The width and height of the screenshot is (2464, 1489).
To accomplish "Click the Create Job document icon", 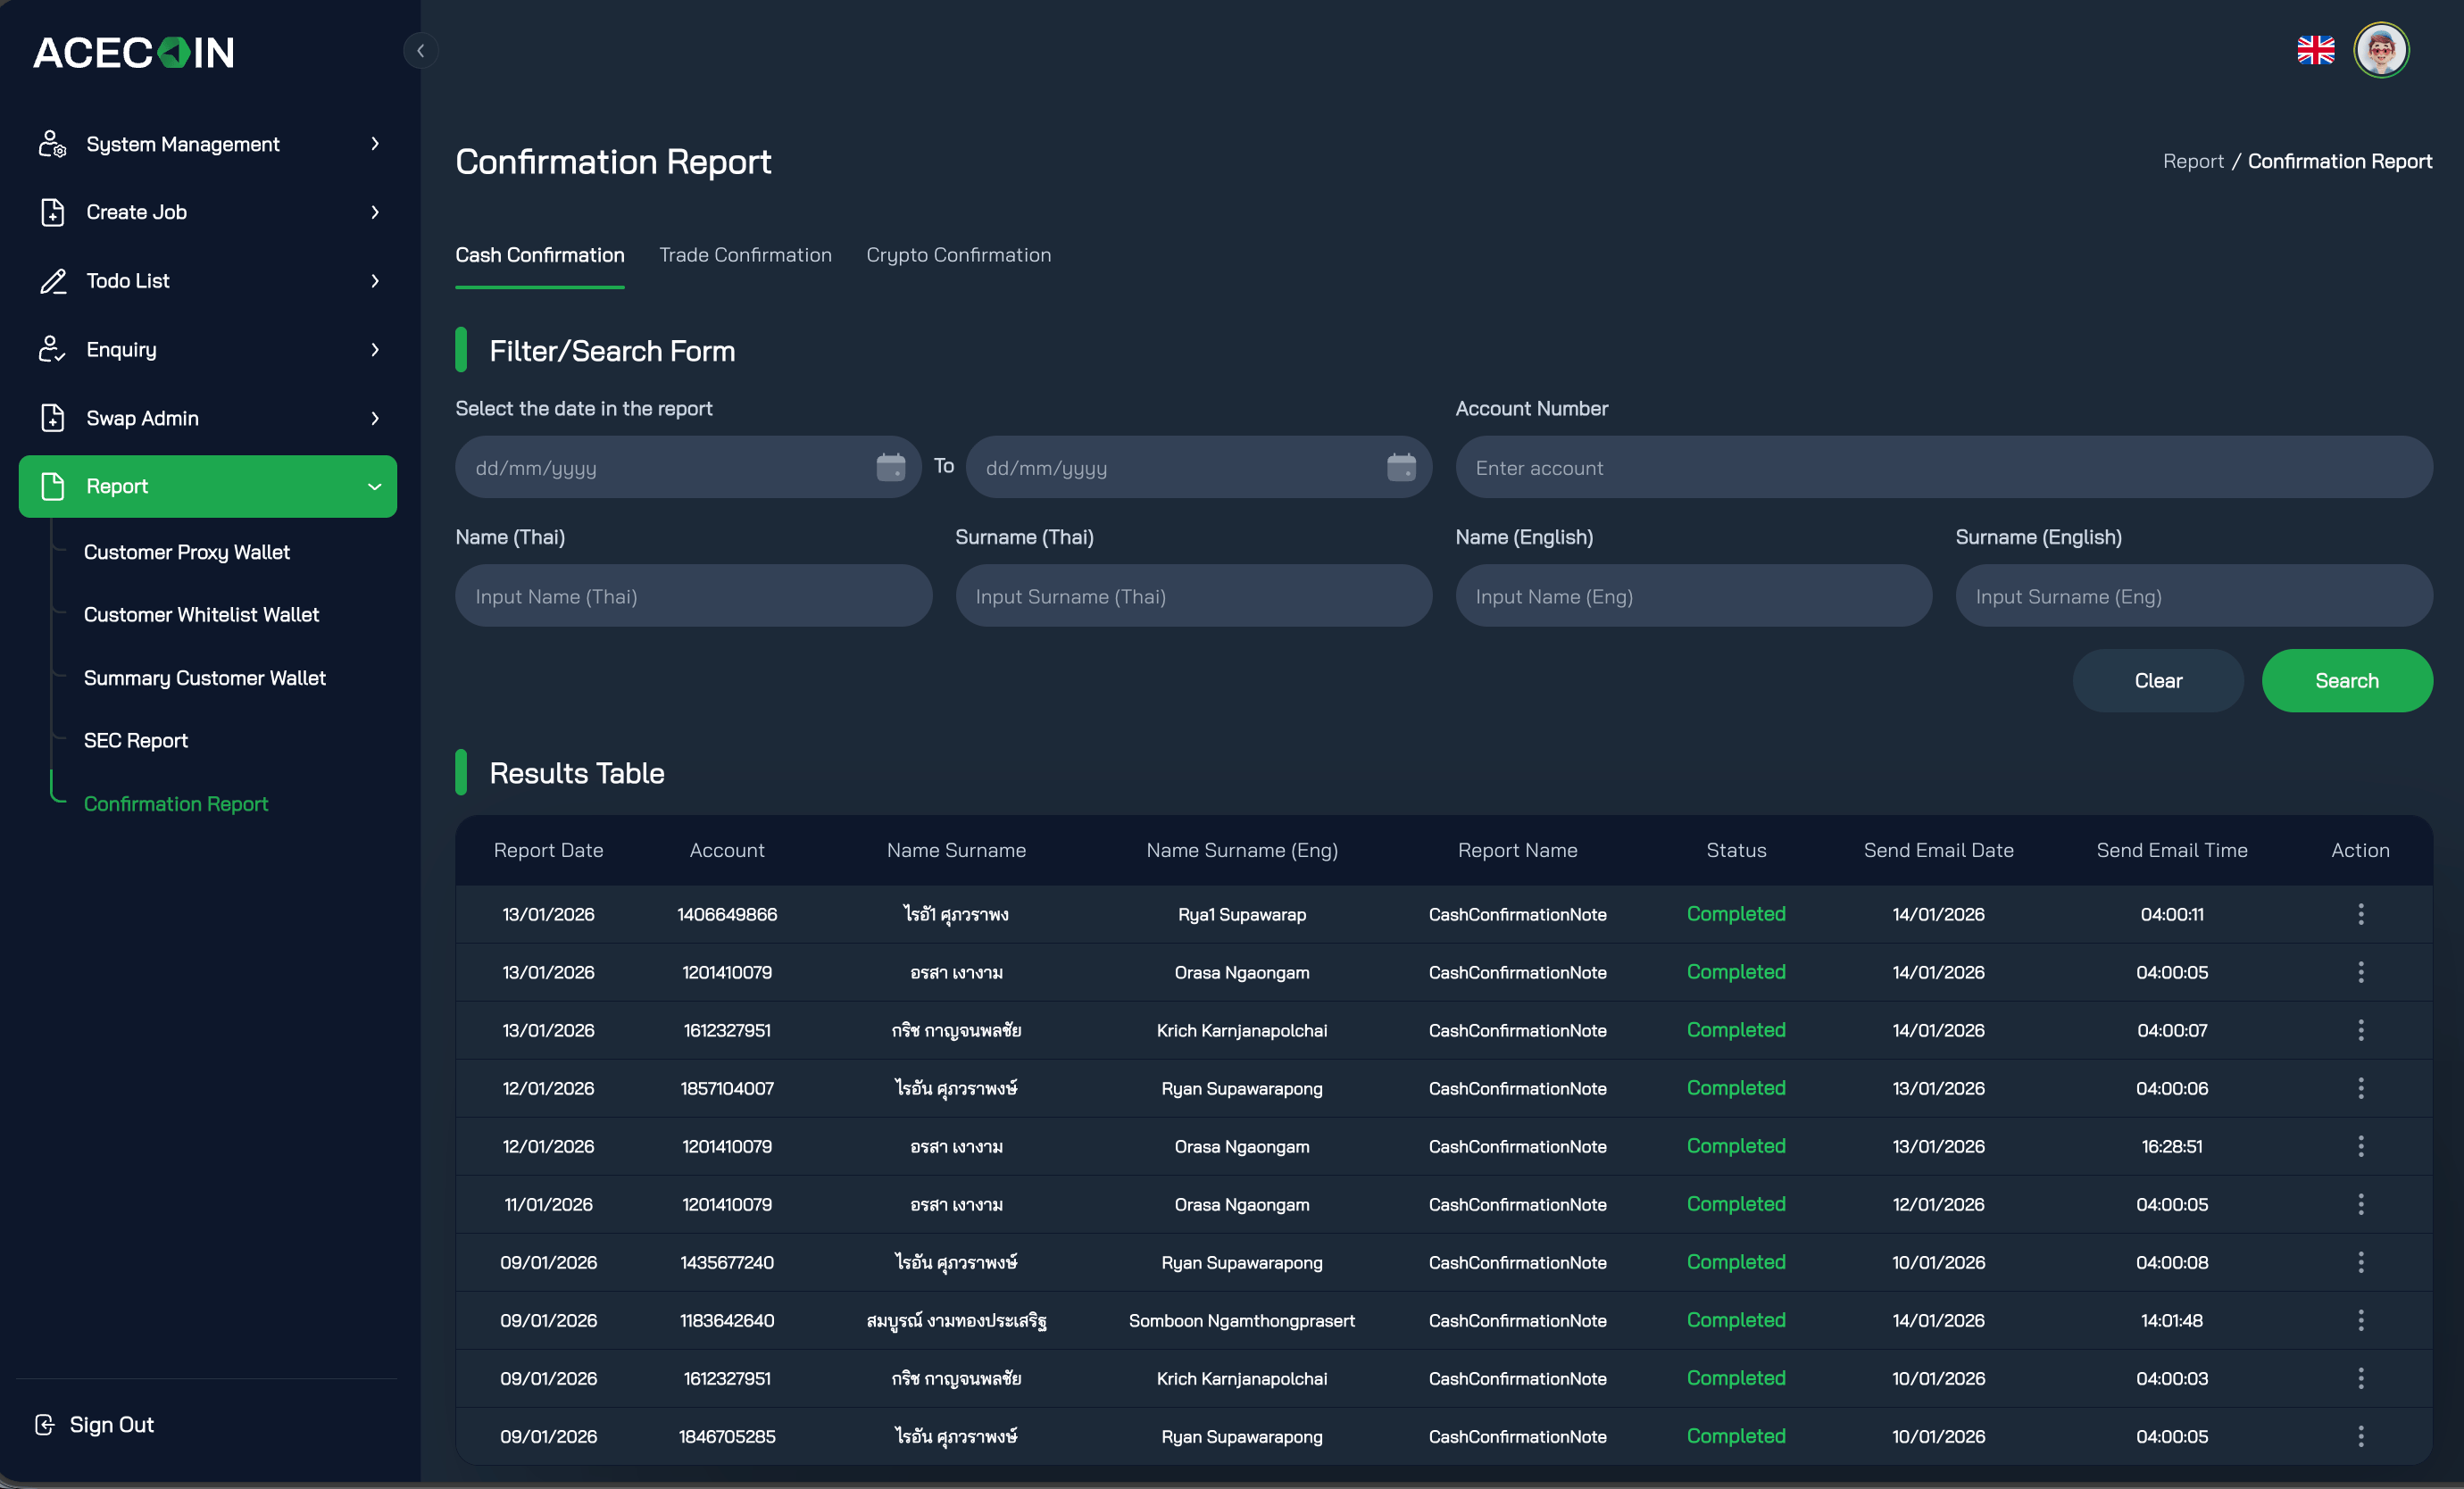I will click(52, 212).
